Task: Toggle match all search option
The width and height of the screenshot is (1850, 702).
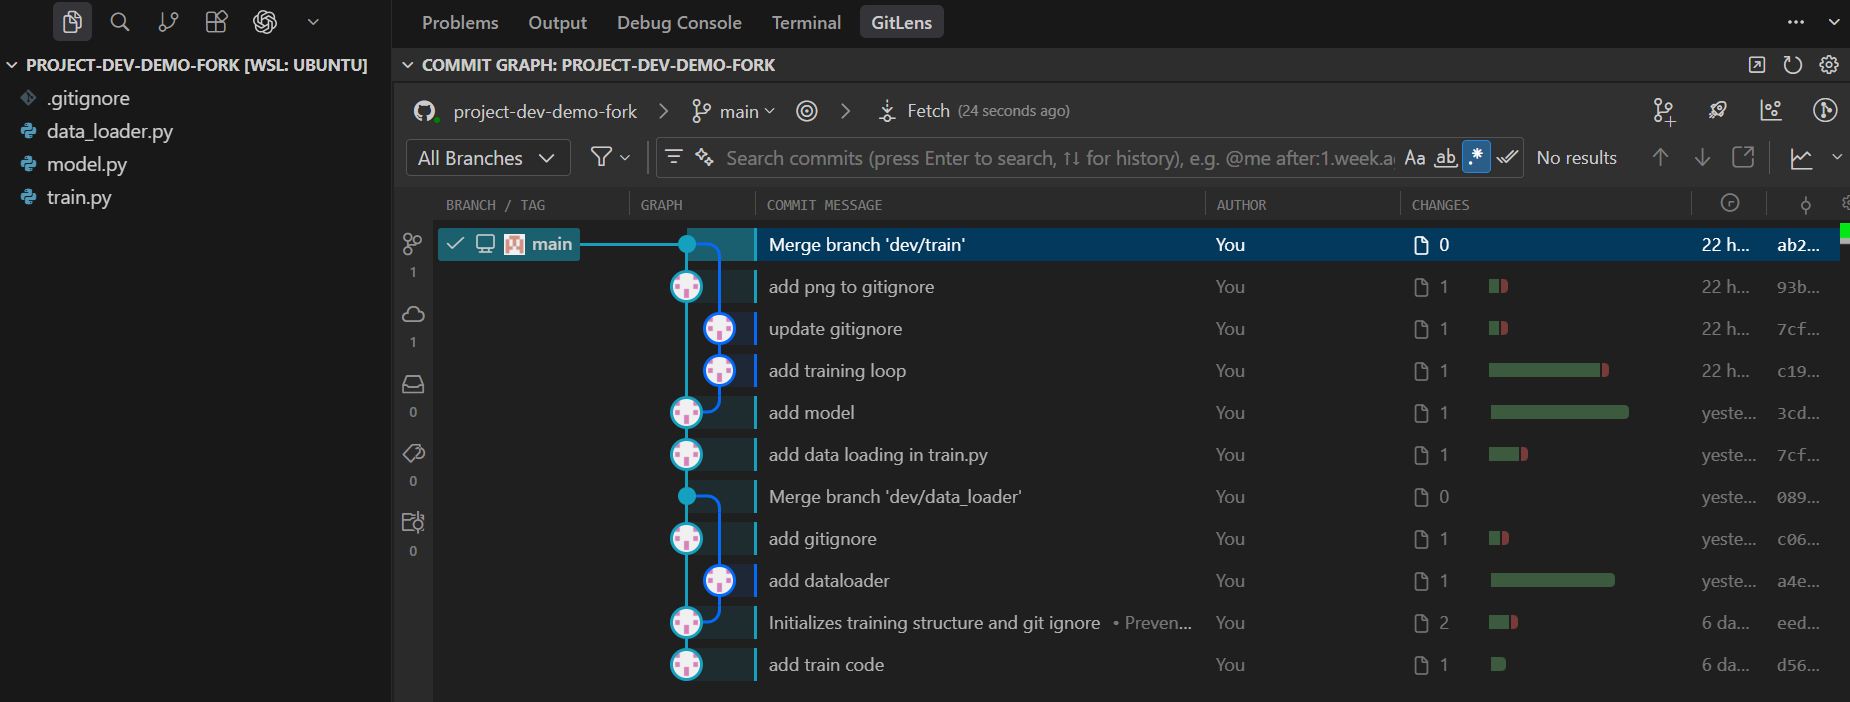Action: tap(1507, 157)
